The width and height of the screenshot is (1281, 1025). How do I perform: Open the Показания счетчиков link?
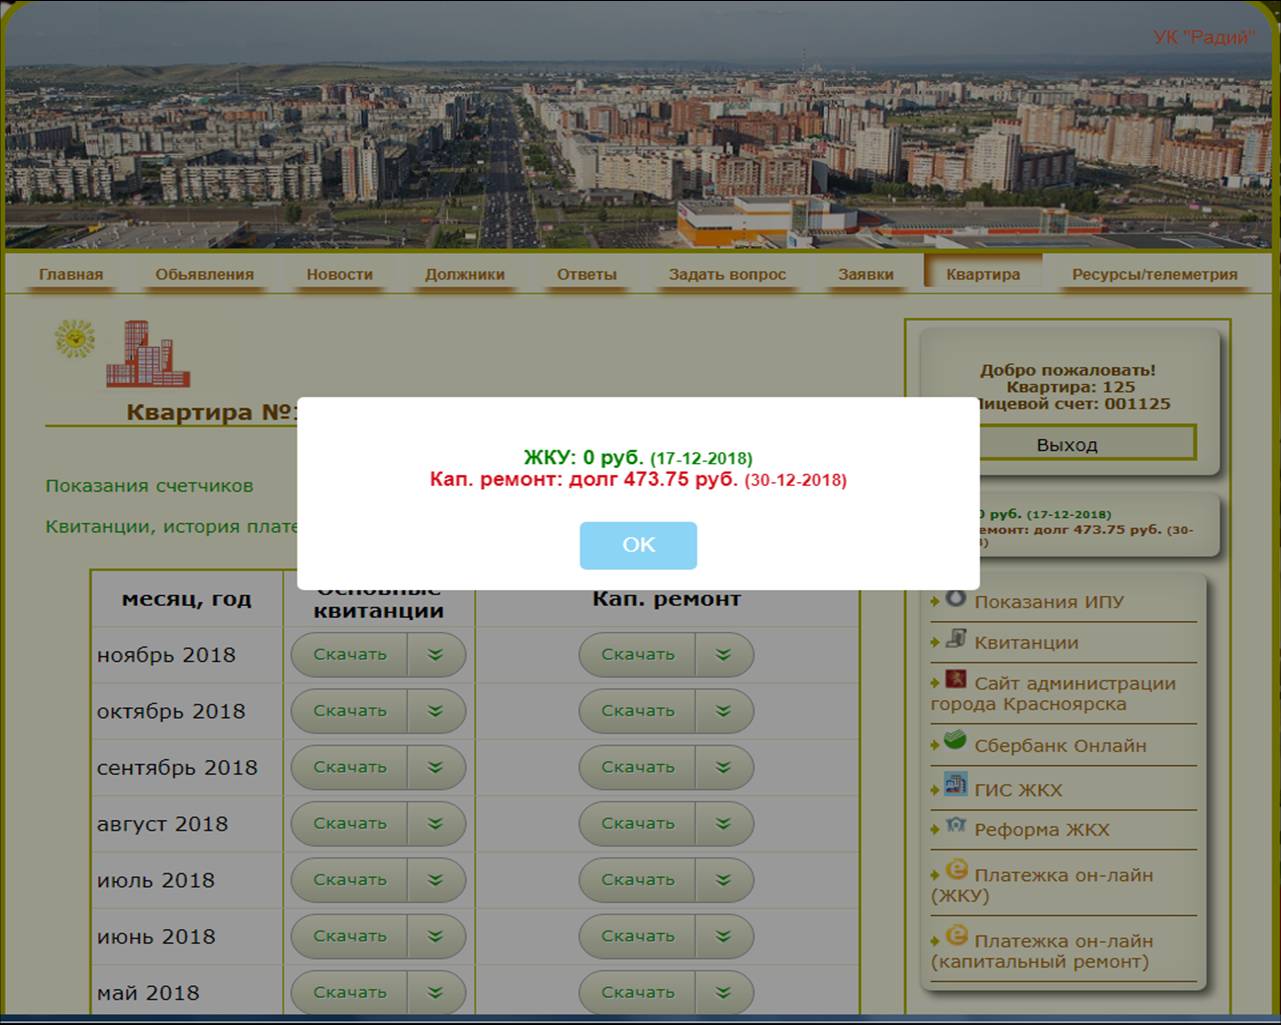(149, 486)
